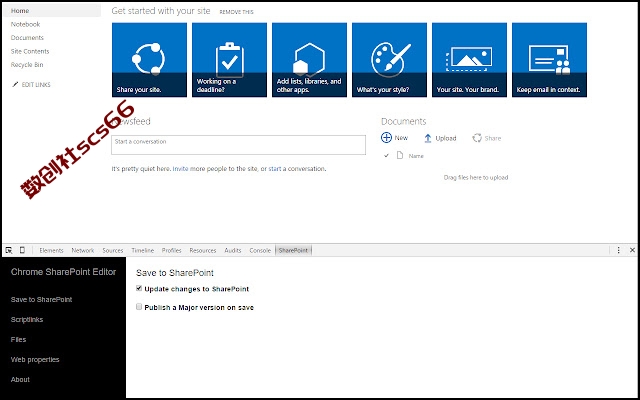Screen dimensions: 640x400
Task: Switch to the Resources tab
Action: pyautogui.click(x=203, y=250)
